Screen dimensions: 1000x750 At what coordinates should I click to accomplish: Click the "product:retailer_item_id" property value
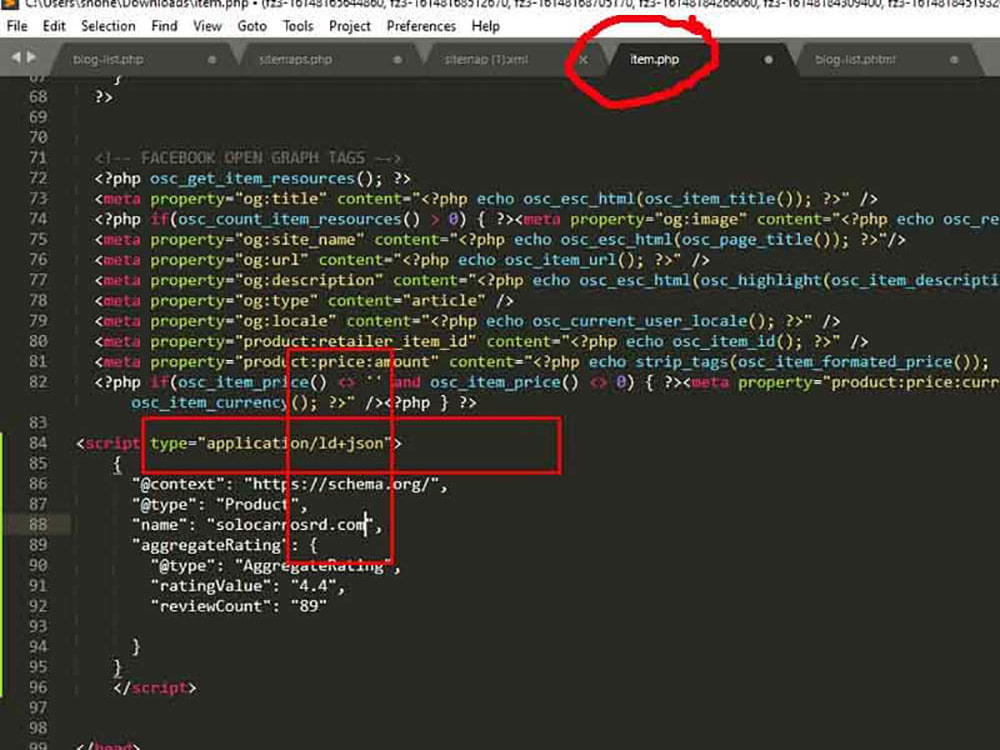click(x=356, y=342)
